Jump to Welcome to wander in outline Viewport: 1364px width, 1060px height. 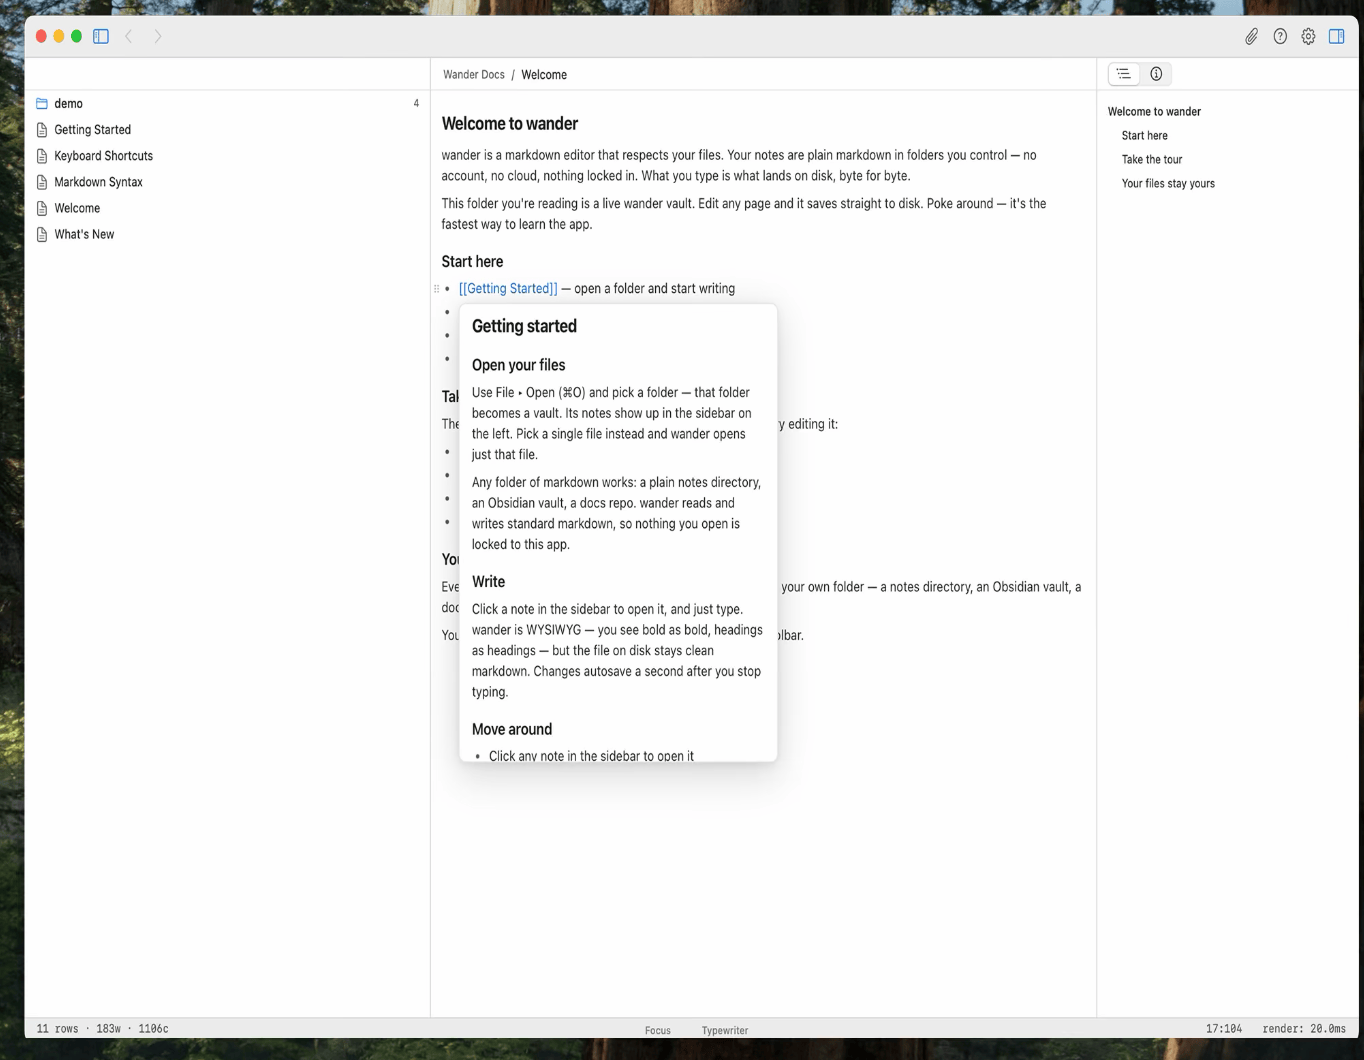pos(1154,112)
